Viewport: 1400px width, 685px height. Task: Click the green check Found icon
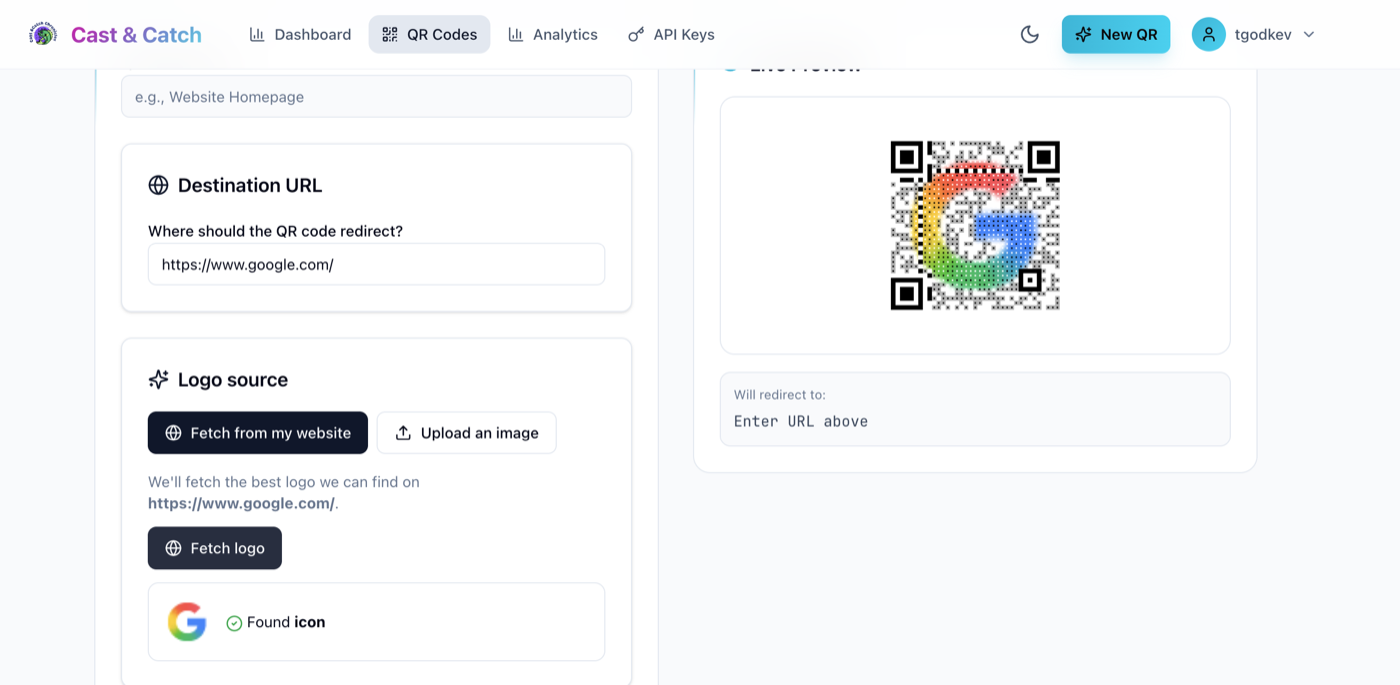point(234,623)
